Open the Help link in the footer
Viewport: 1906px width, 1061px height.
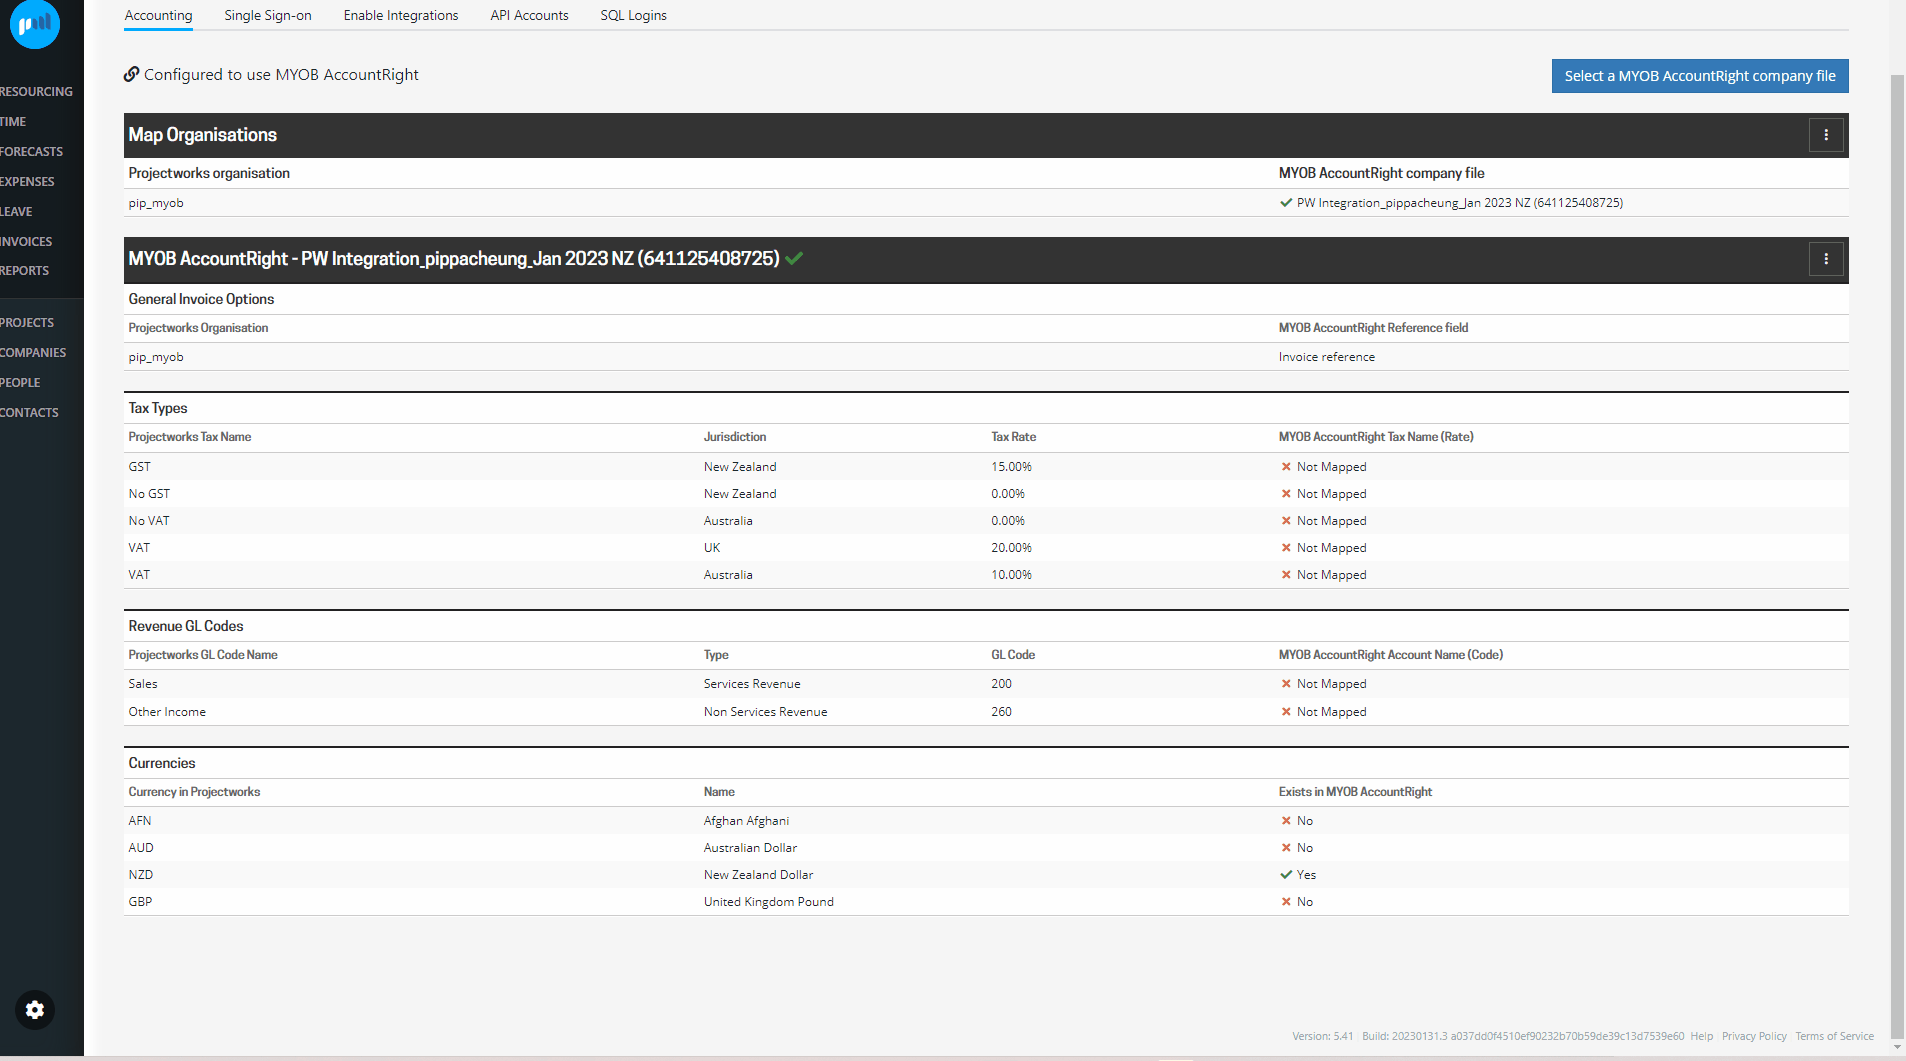1702,1036
